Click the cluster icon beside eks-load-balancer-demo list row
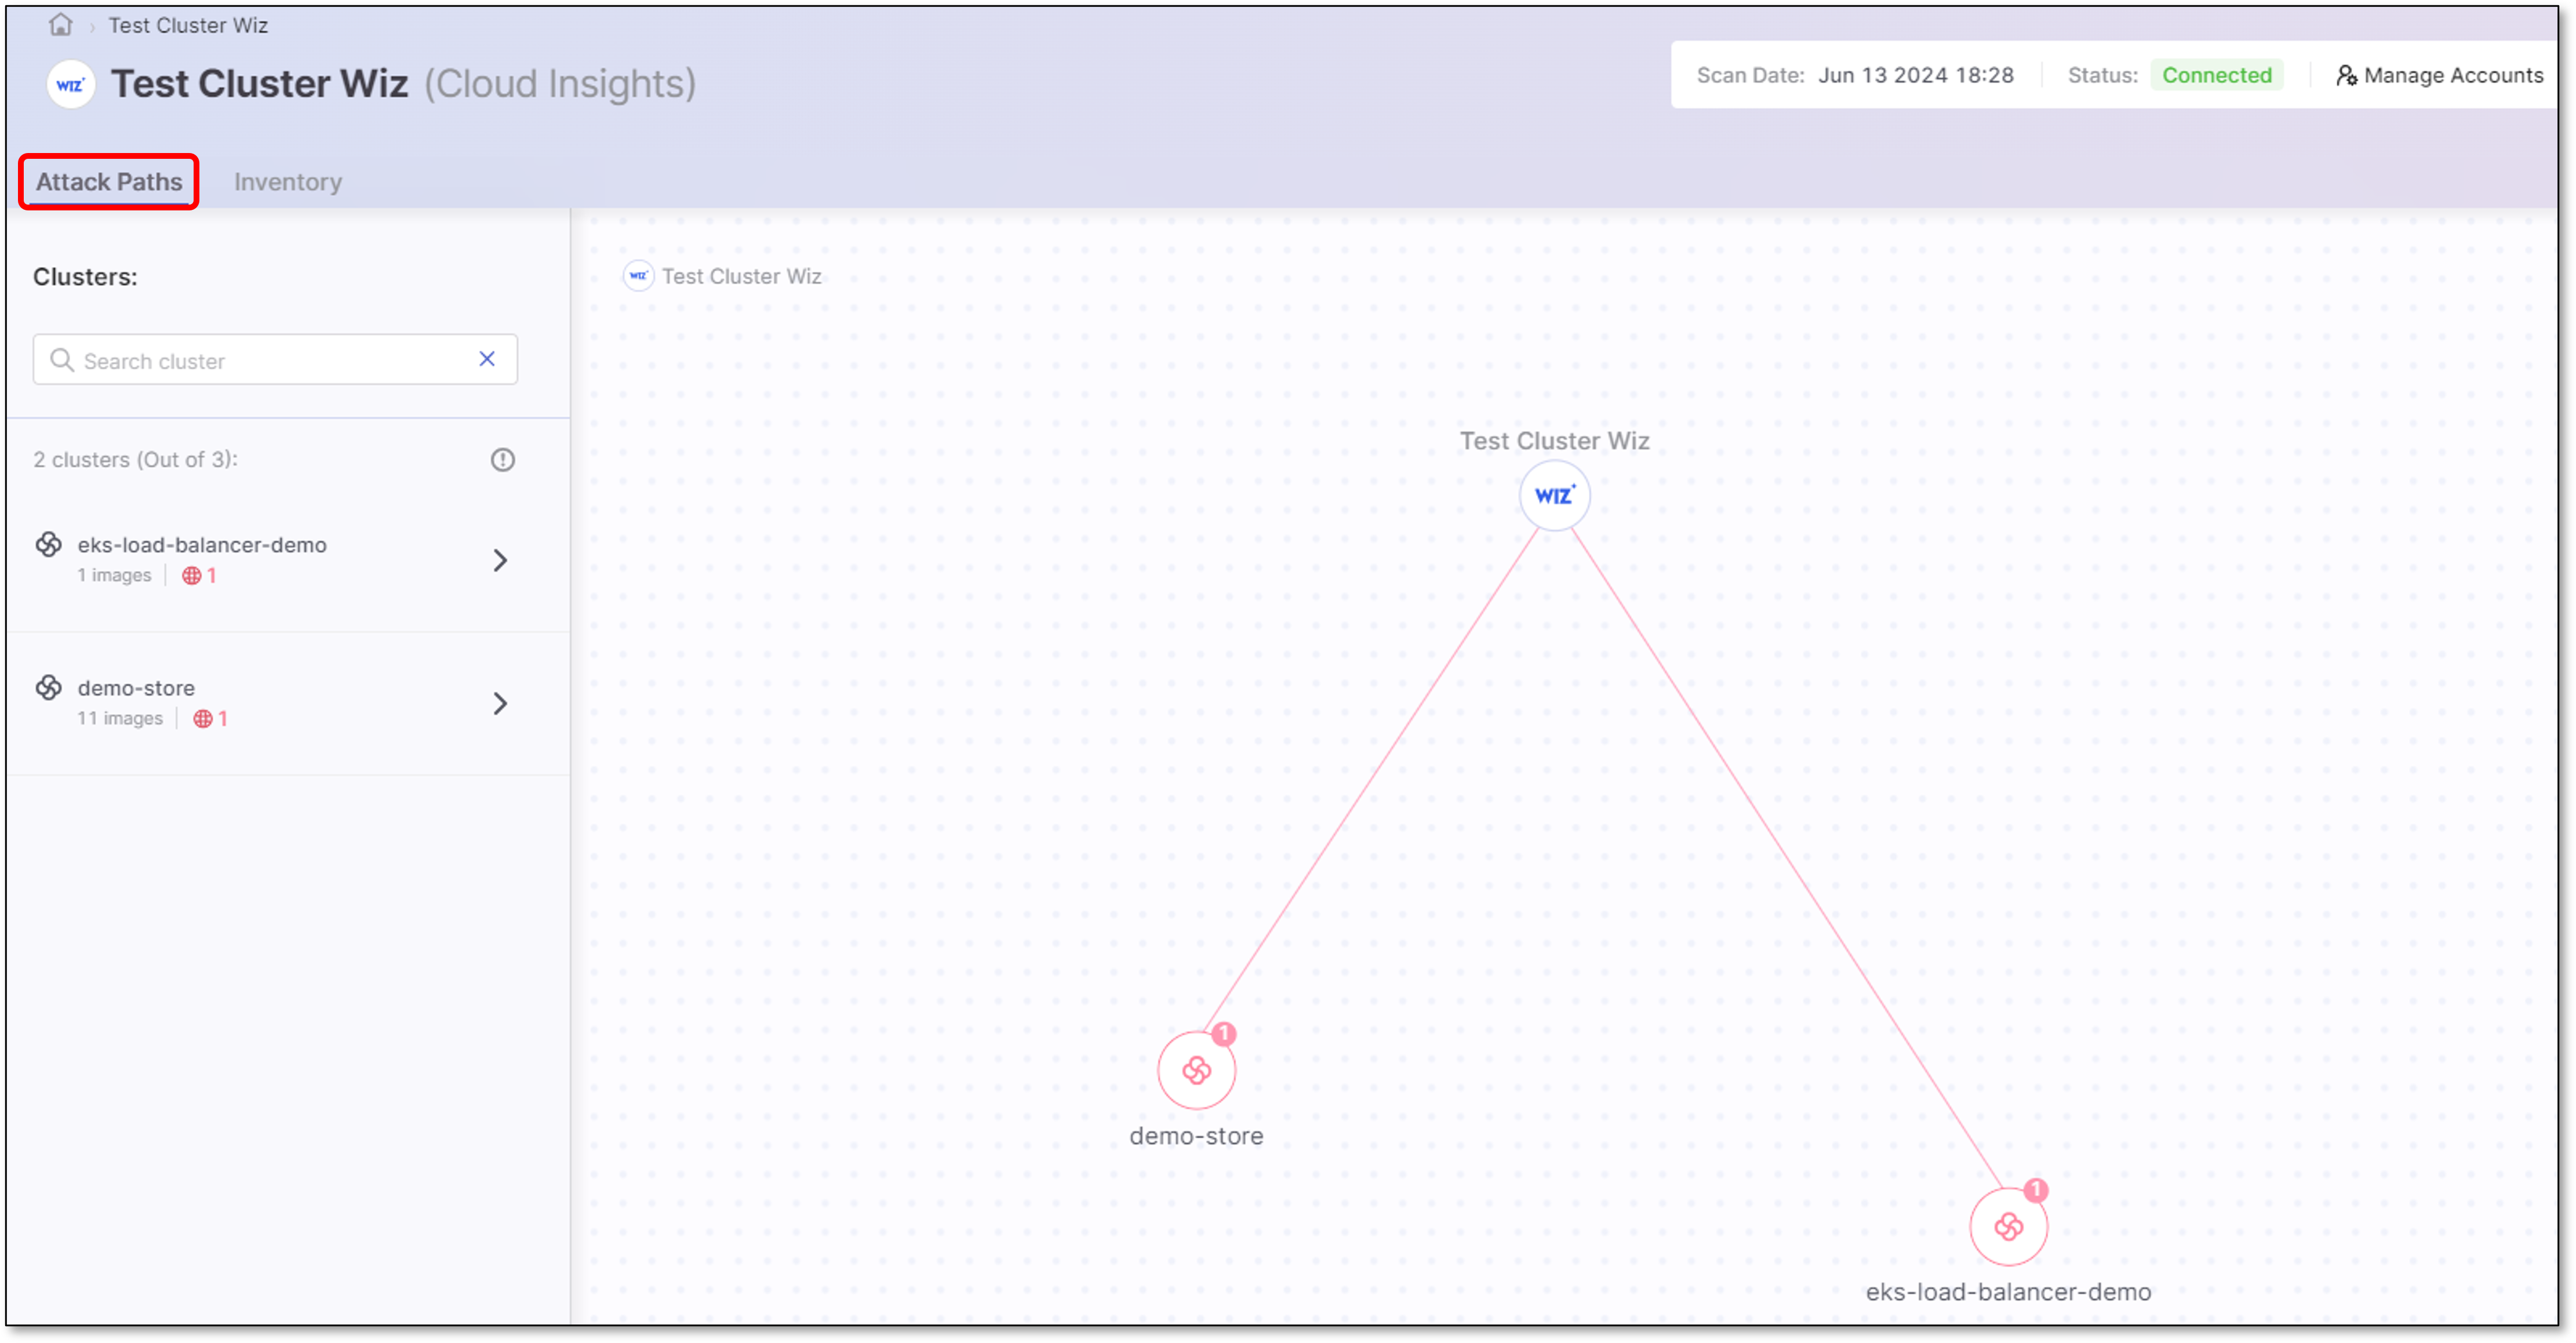The image size is (2576, 1343). (x=49, y=544)
